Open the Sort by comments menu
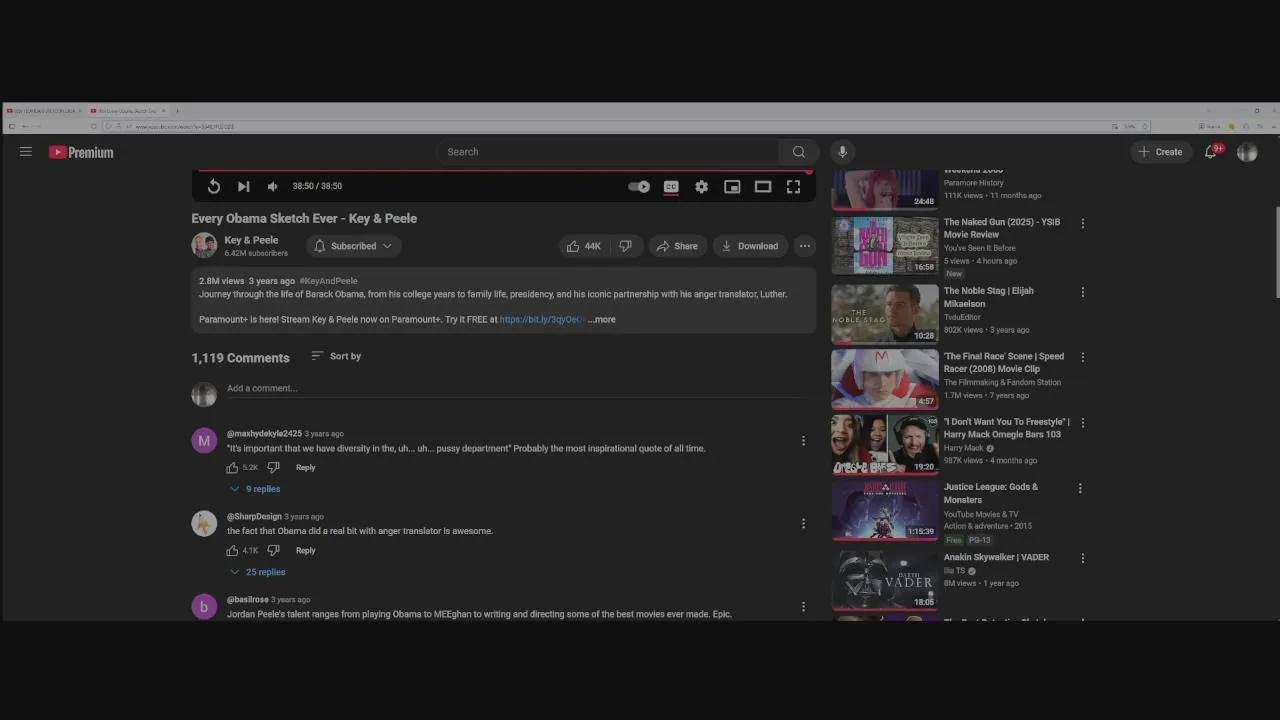 point(336,356)
